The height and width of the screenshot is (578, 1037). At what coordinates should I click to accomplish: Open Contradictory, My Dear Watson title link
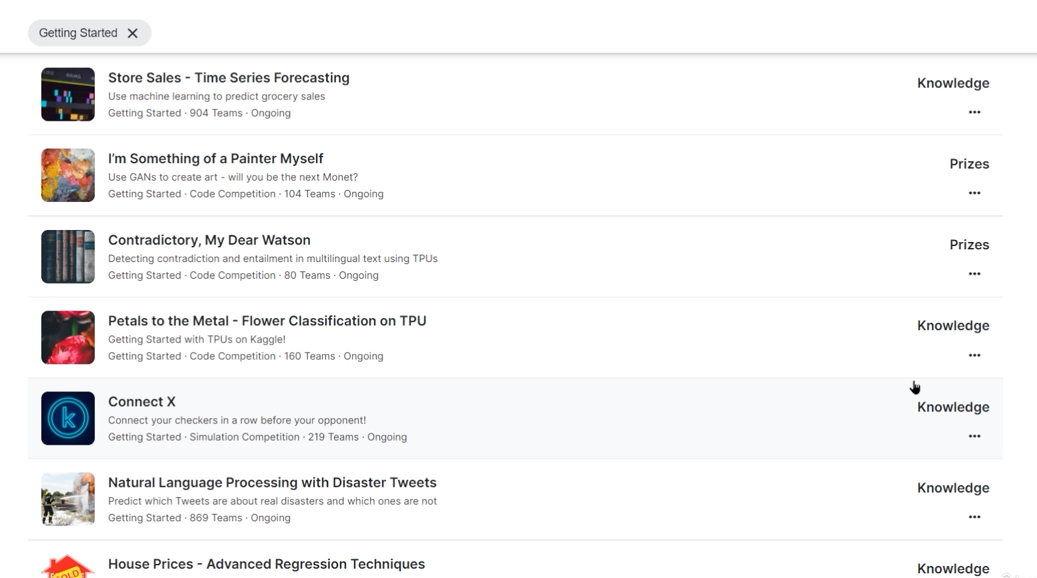pos(209,240)
